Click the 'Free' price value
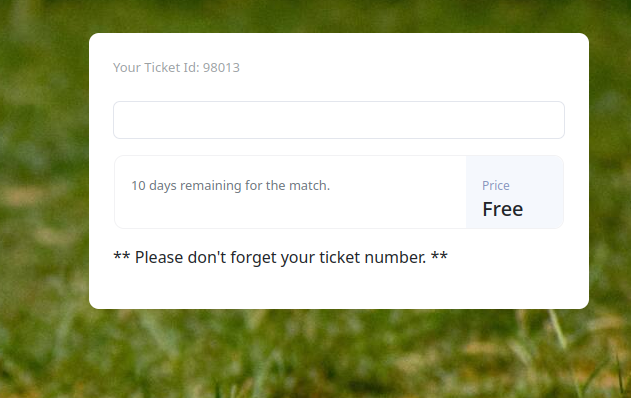This screenshot has width=631, height=398. click(503, 209)
